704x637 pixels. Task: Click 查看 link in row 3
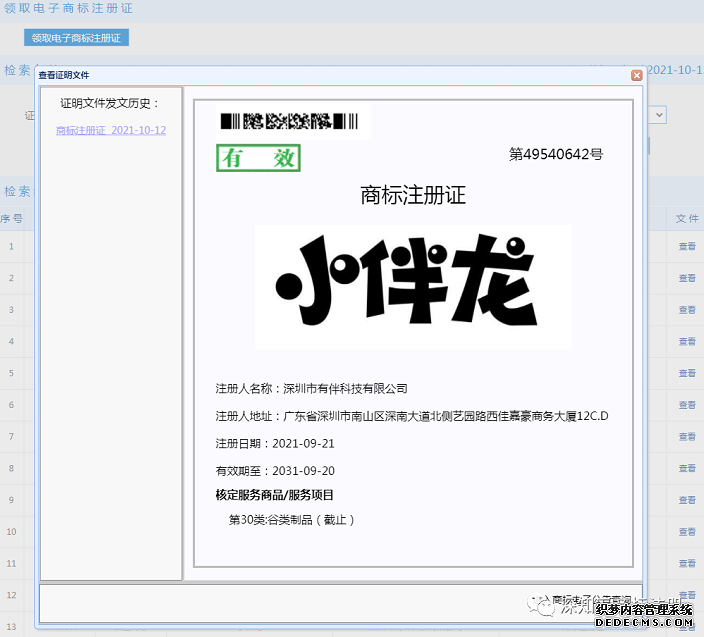click(x=687, y=310)
